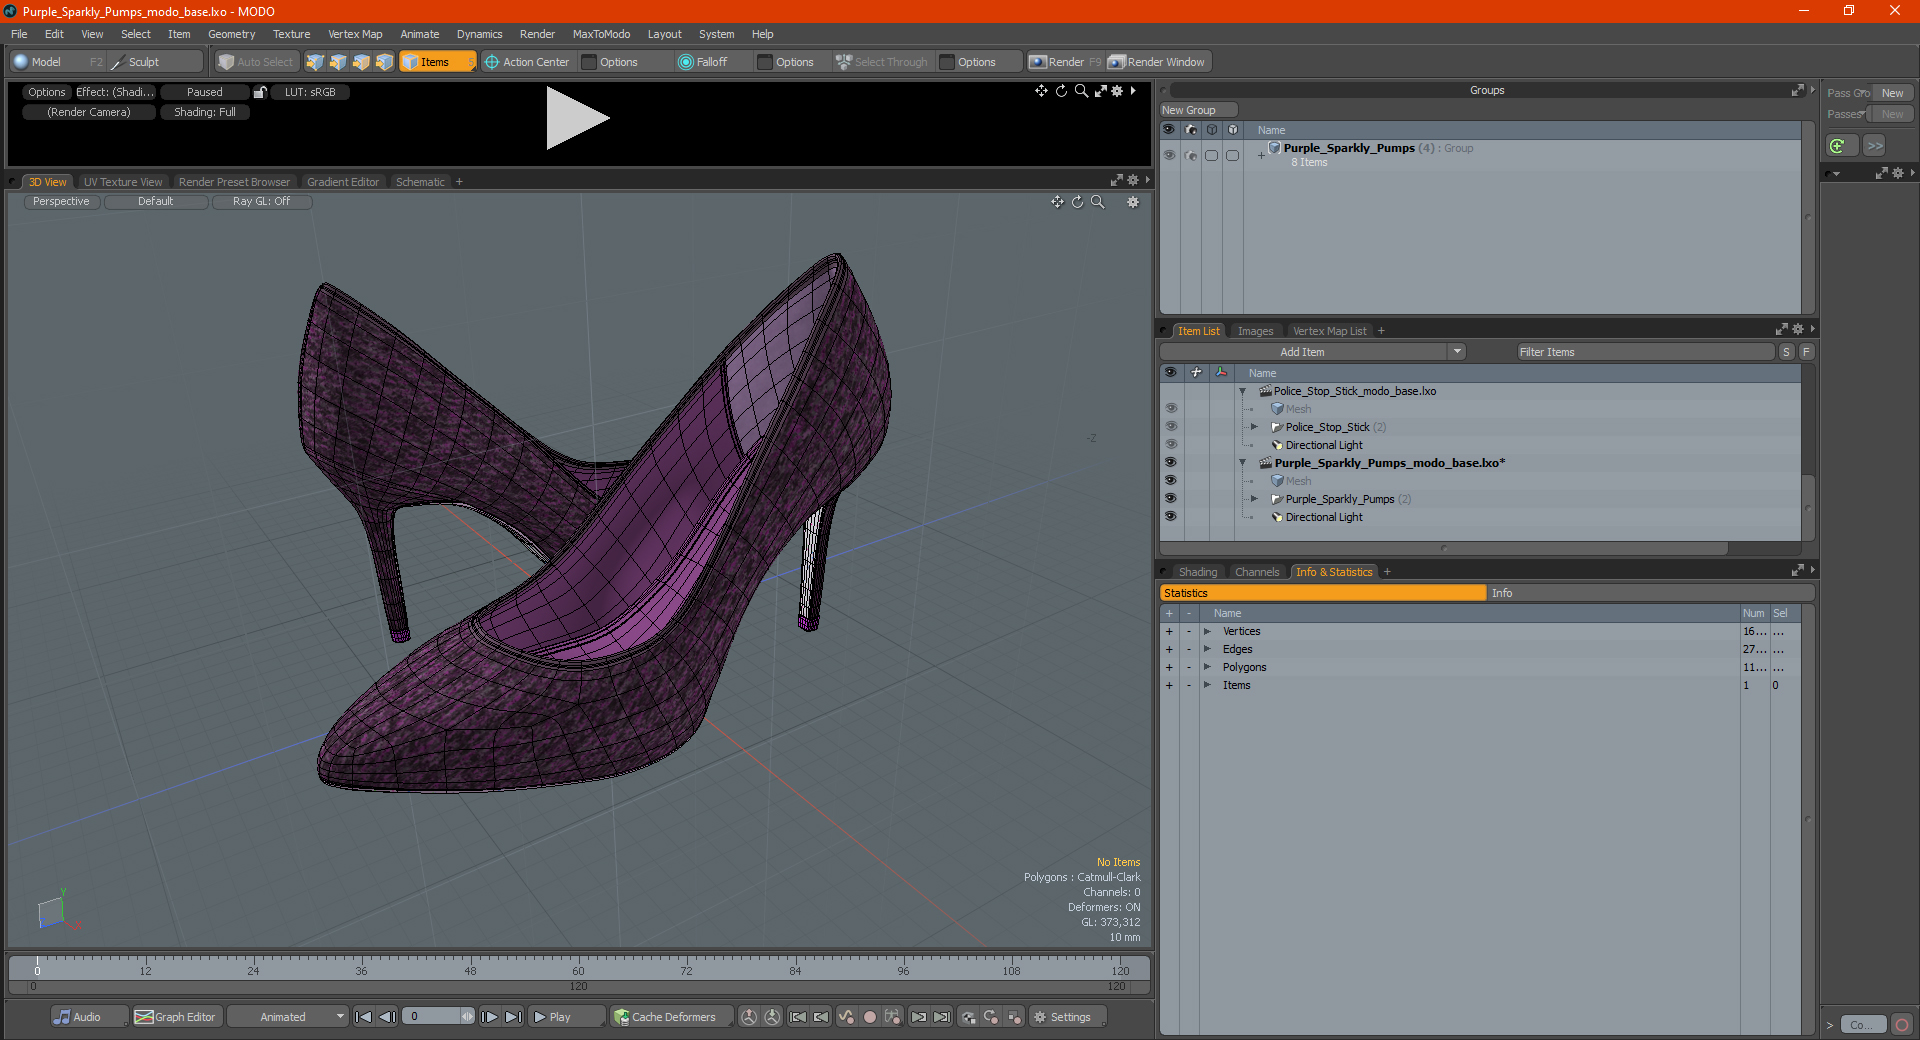The width and height of the screenshot is (1920, 1040).
Task: Click the record keyframe circle icon
Action: 870,1017
